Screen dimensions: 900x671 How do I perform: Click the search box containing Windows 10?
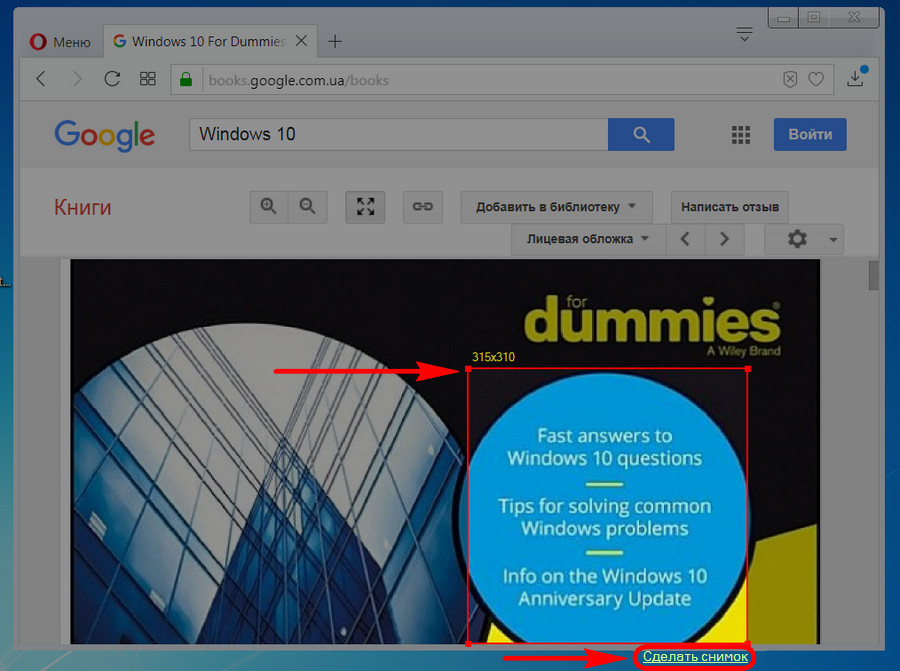398,134
